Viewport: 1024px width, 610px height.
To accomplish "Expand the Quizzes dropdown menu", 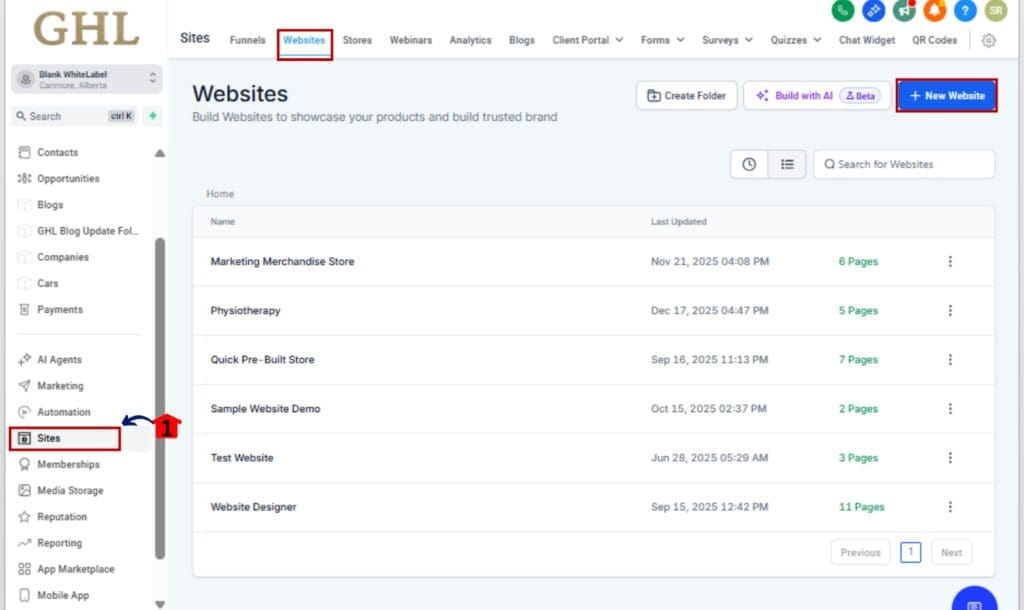I will [795, 40].
